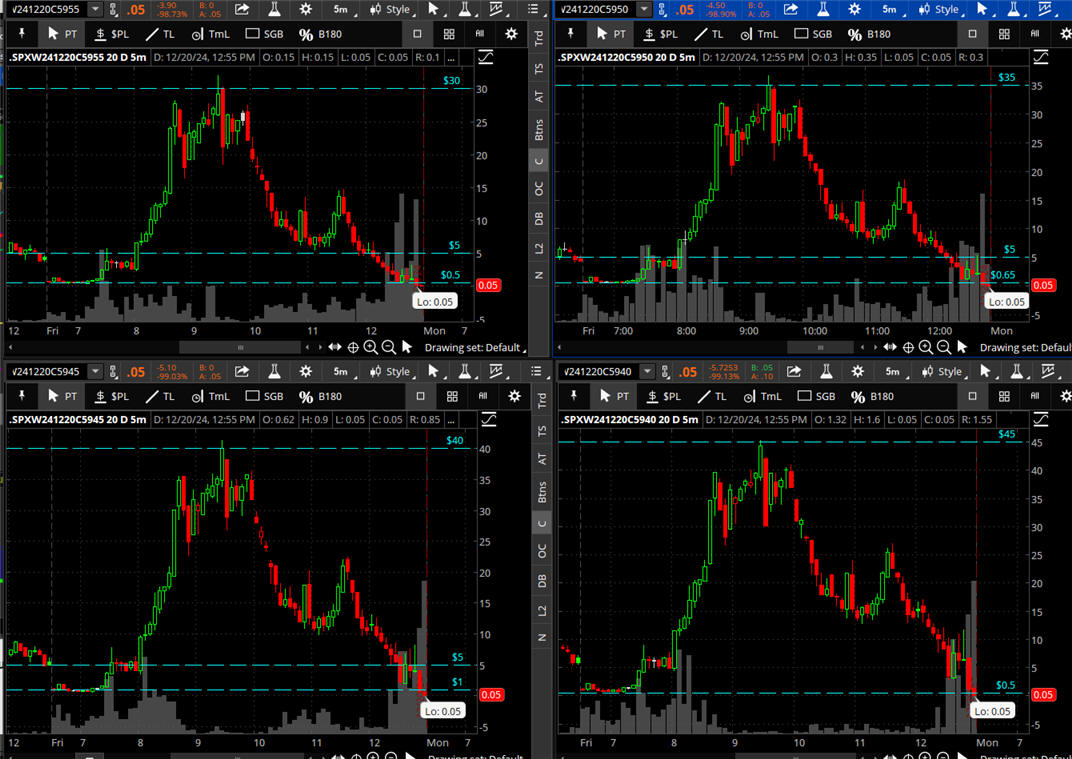Open the symbol dropdown arrow next to C5955

point(95,9)
